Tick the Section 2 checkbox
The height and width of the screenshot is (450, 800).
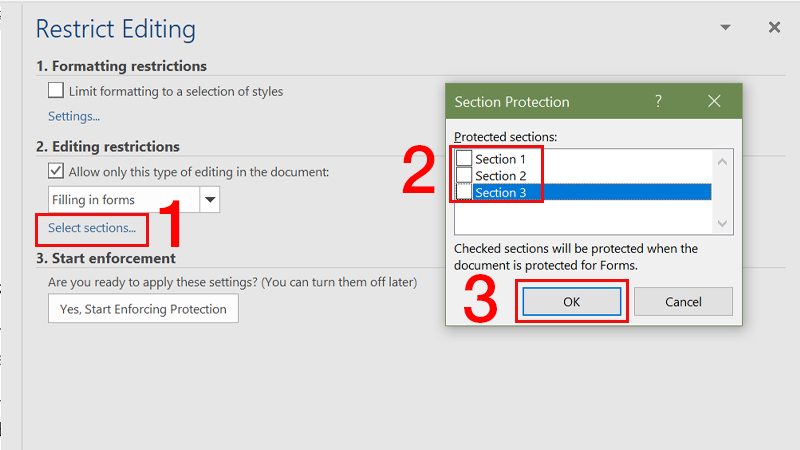[x=464, y=175]
